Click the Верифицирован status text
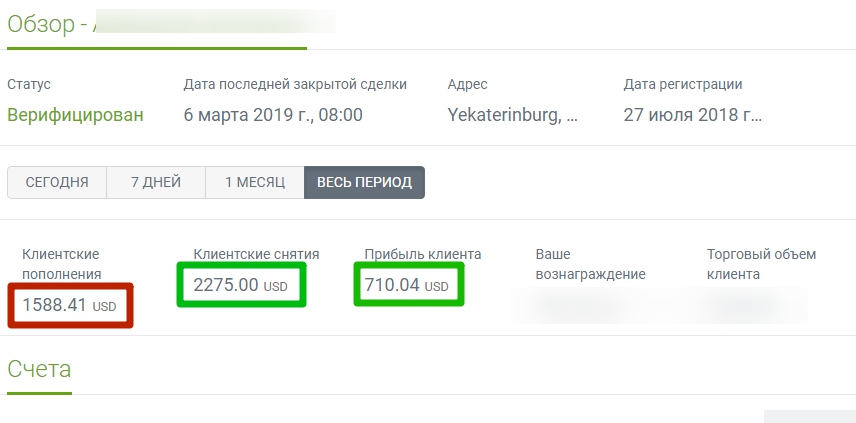The height and width of the screenshot is (423, 856). pyautogui.click(x=75, y=115)
